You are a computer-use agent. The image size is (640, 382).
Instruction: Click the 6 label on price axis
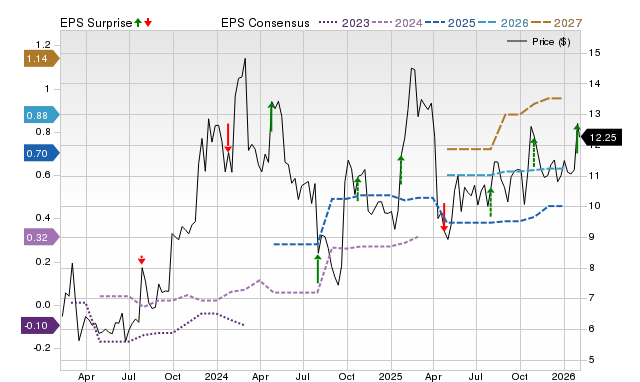coord(591,329)
